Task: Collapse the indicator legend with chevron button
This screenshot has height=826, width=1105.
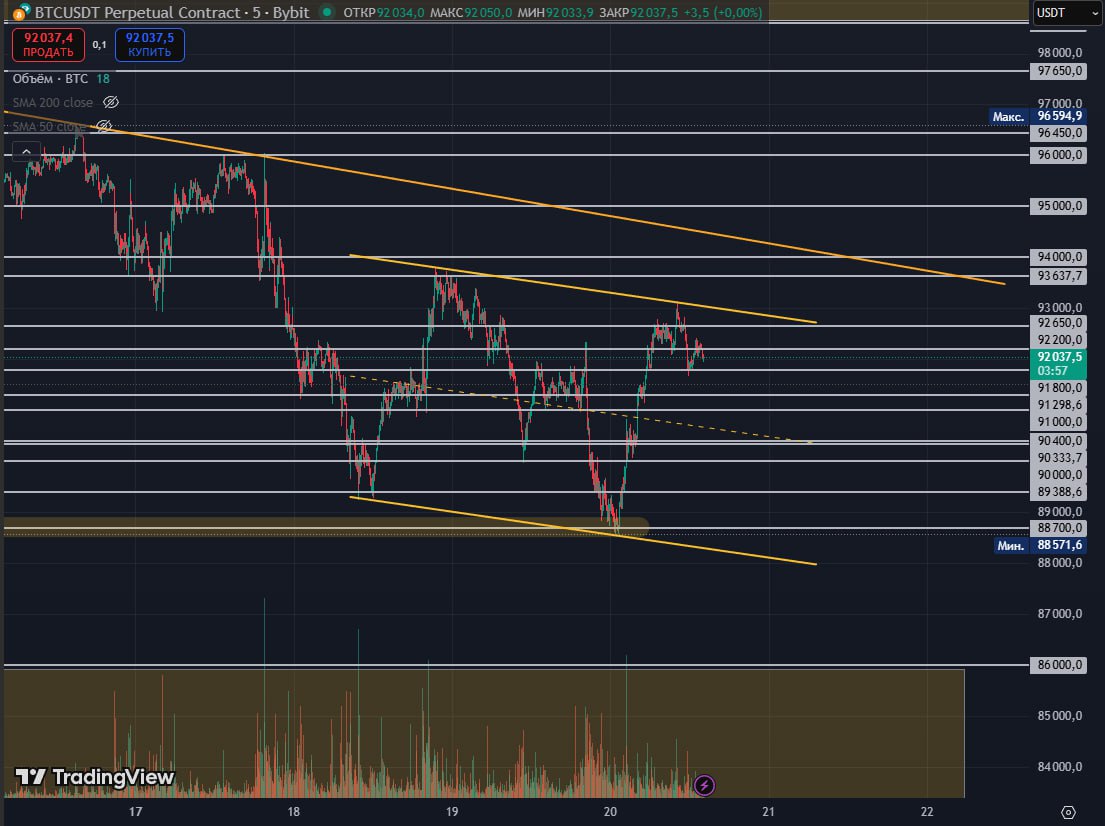Action: 26,152
